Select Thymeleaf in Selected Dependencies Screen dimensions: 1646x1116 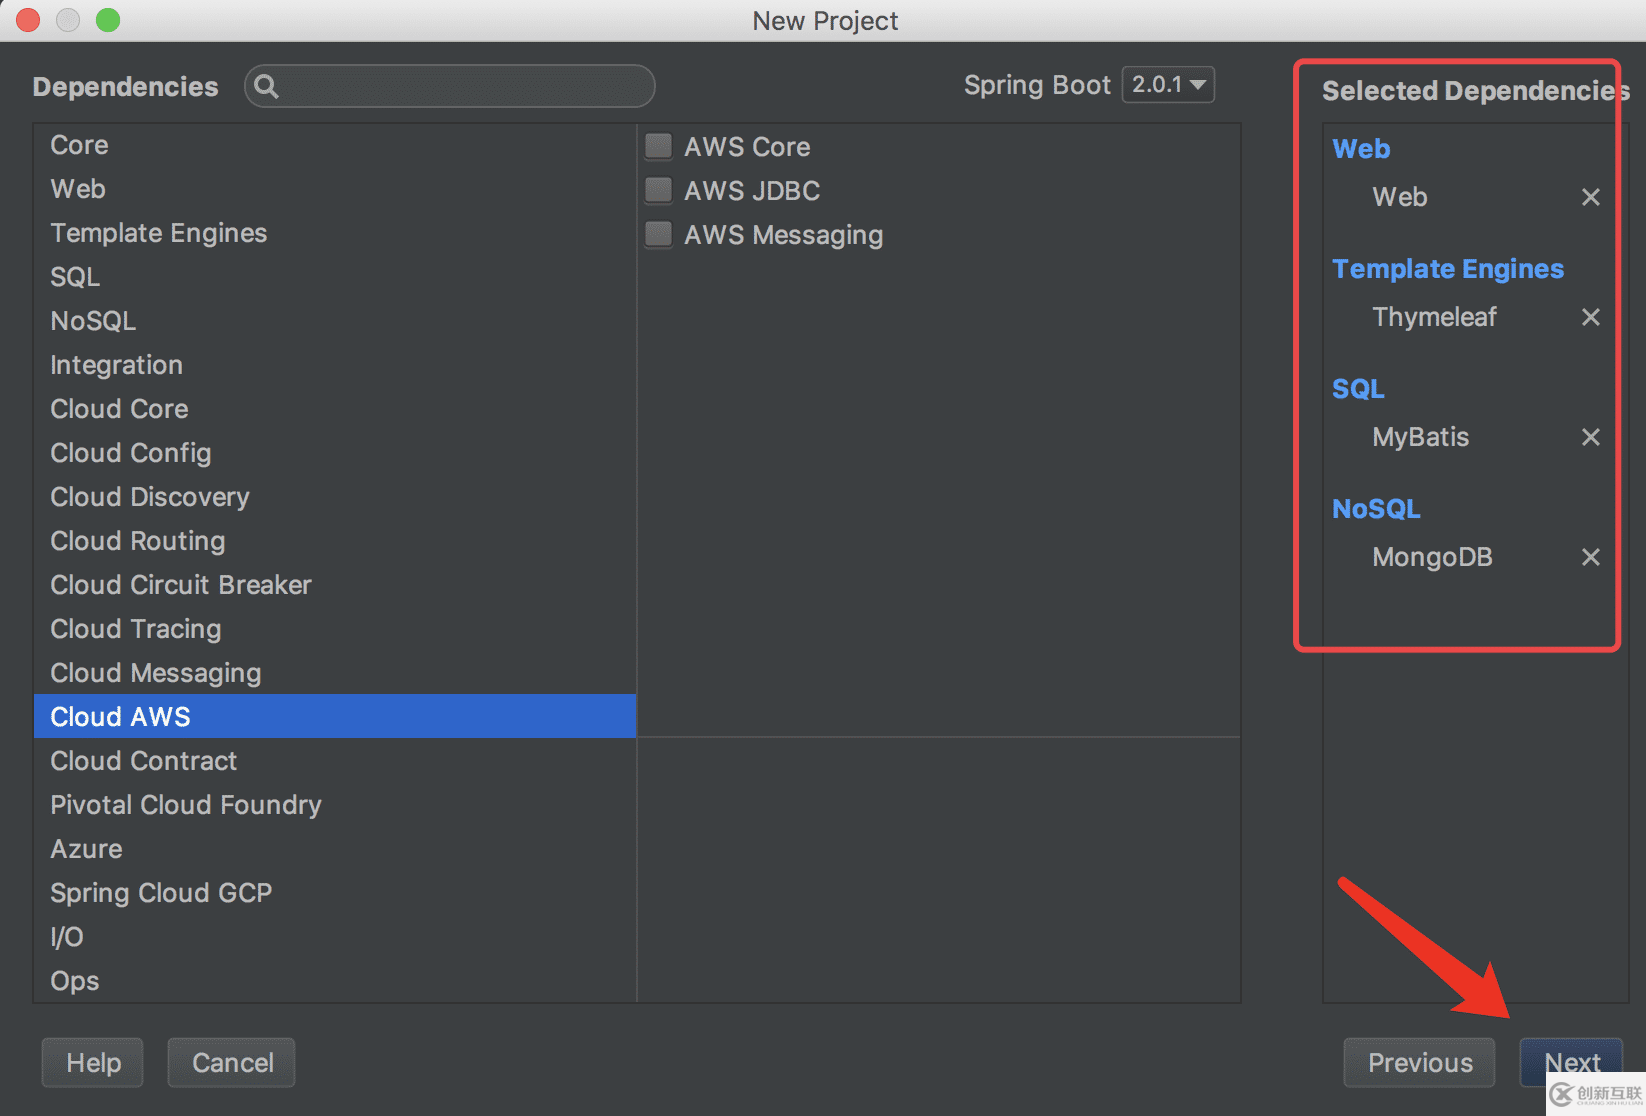[1434, 317]
